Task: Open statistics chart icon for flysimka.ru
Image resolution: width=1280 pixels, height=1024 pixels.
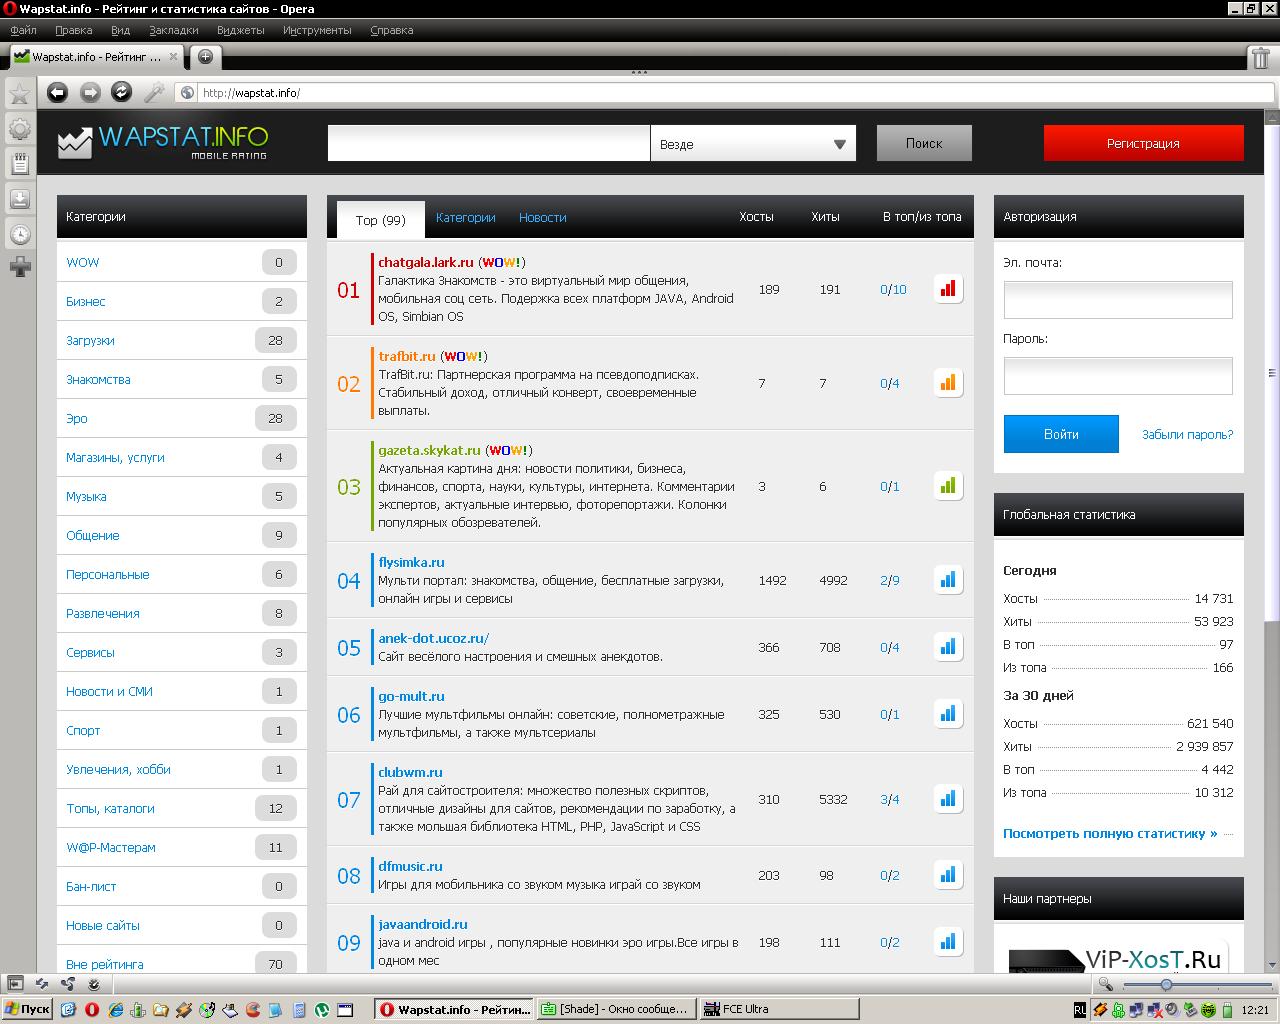Action: [x=947, y=580]
